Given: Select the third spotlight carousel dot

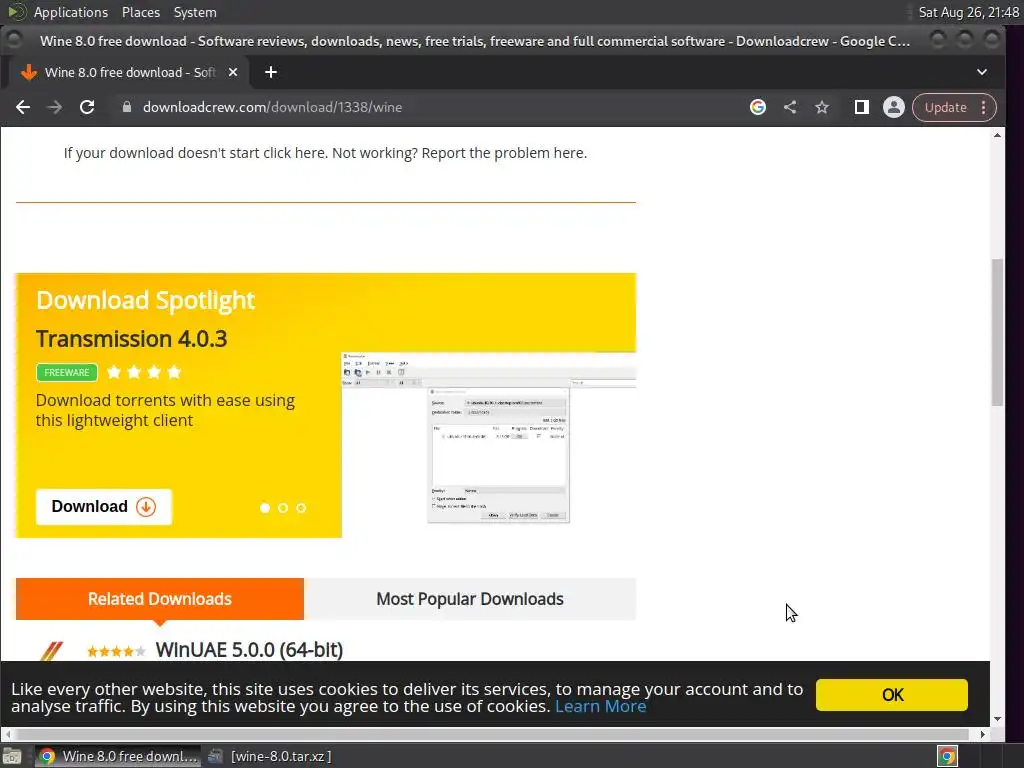Looking at the screenshot, I should [x=301, y=508].
